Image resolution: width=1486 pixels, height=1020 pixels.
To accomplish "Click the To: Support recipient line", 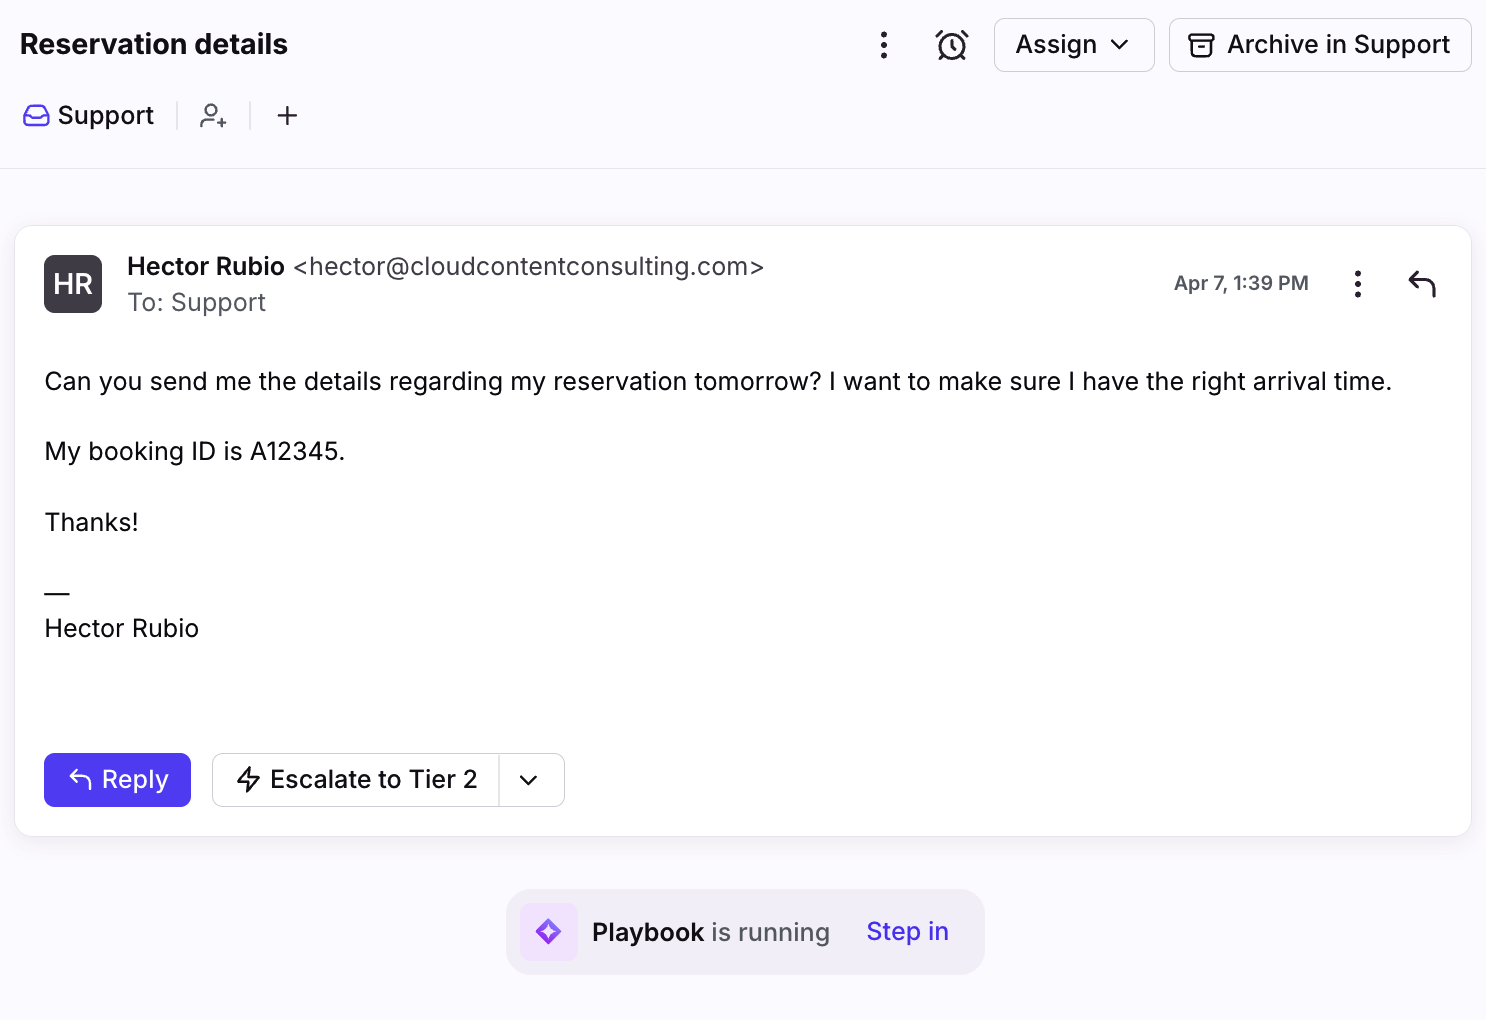I will tap(196, 303).
